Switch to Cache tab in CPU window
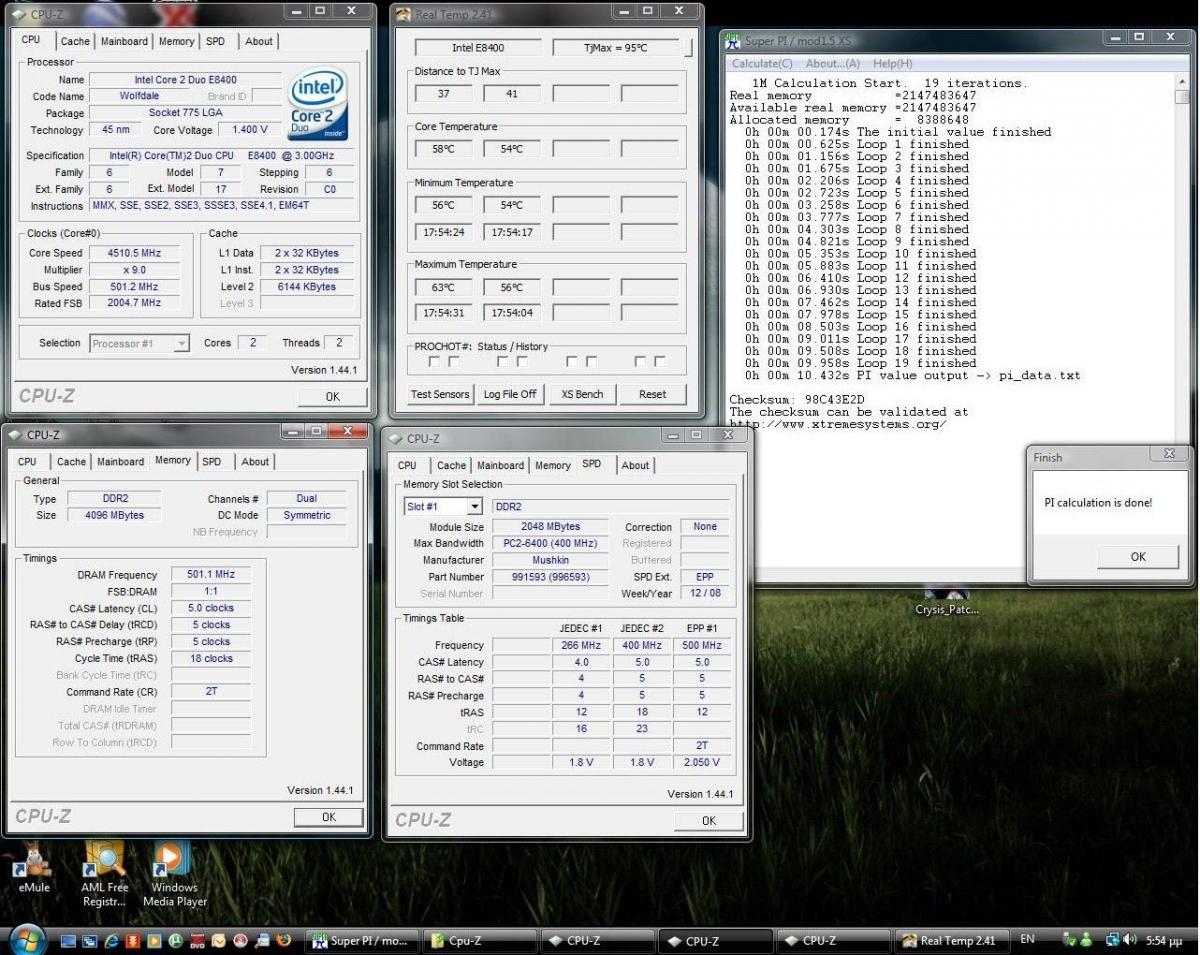The image size is (1200, 955). click(x=75, y=41)
